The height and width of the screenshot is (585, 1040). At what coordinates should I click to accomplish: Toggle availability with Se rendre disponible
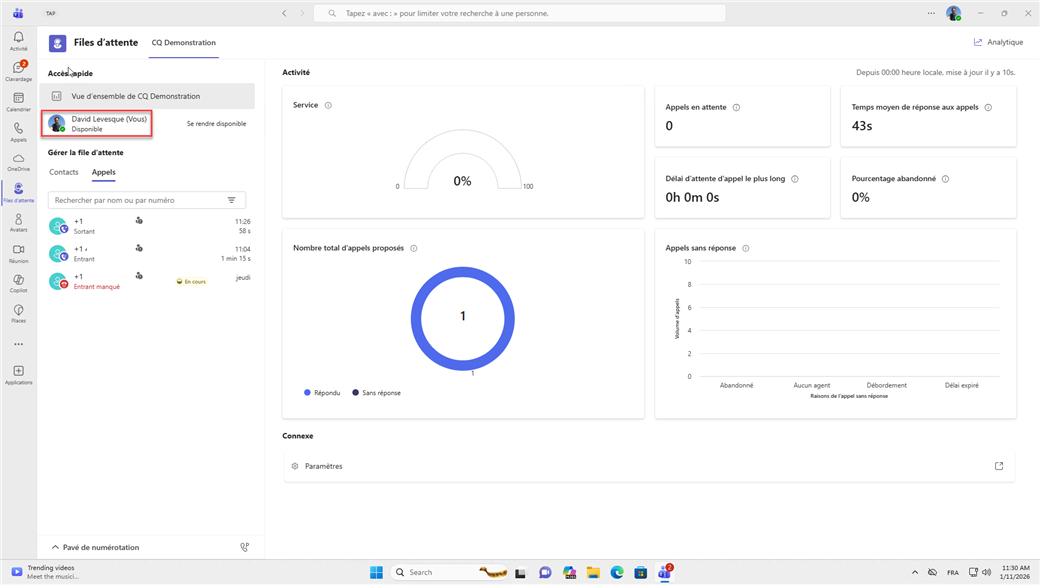click(x=216, y=124)
